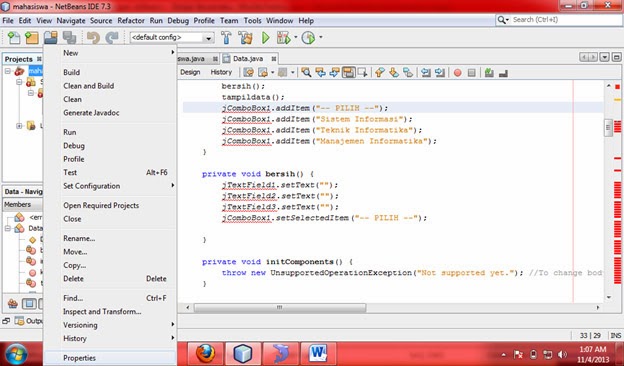Click the Windows Start button
Screen dimensions: 624x366
(x=16, y=354)
